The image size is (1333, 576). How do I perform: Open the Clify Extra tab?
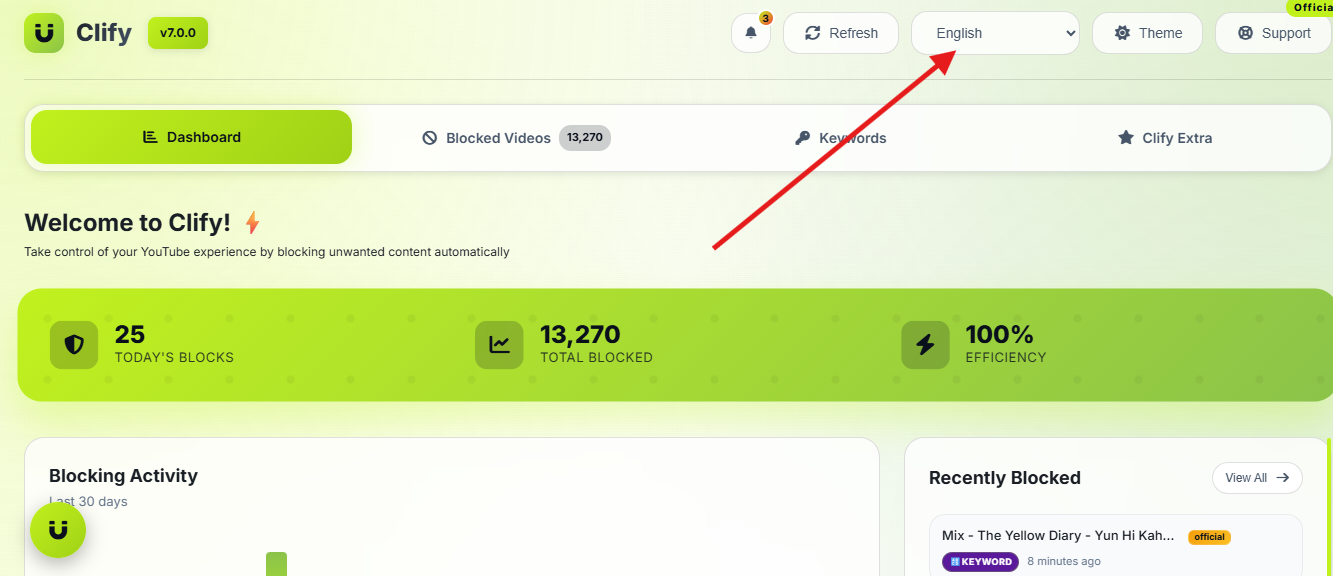tap(1165, 138)
